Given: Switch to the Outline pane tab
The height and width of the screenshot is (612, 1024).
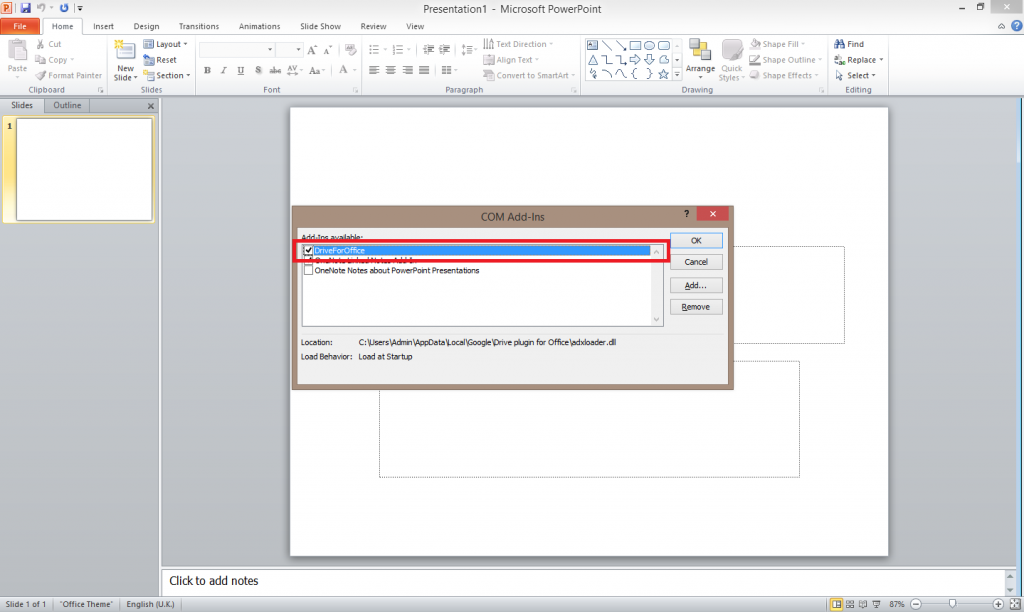Looking at the screenshot, I should [x=67, y=105].
